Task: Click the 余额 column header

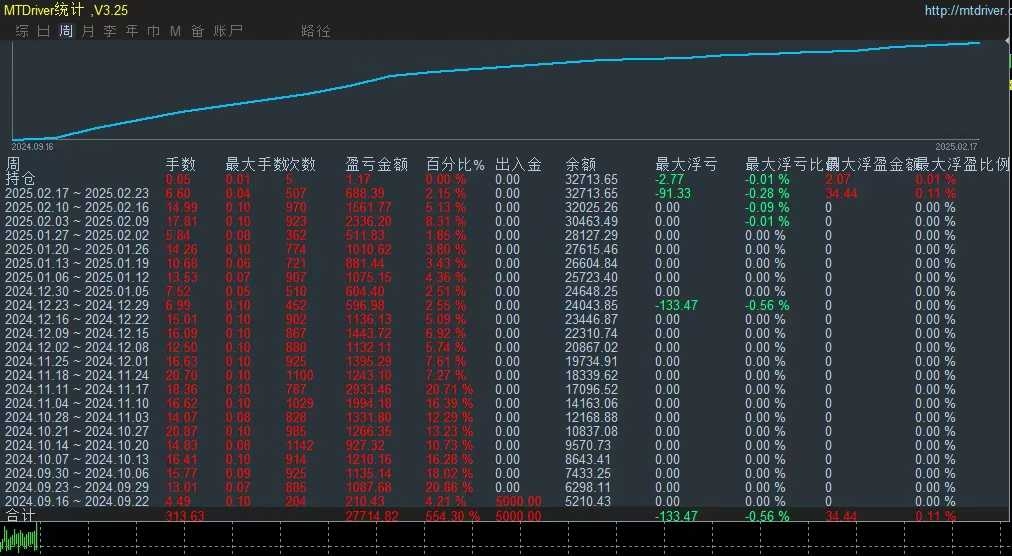Action: click(581, 165)
